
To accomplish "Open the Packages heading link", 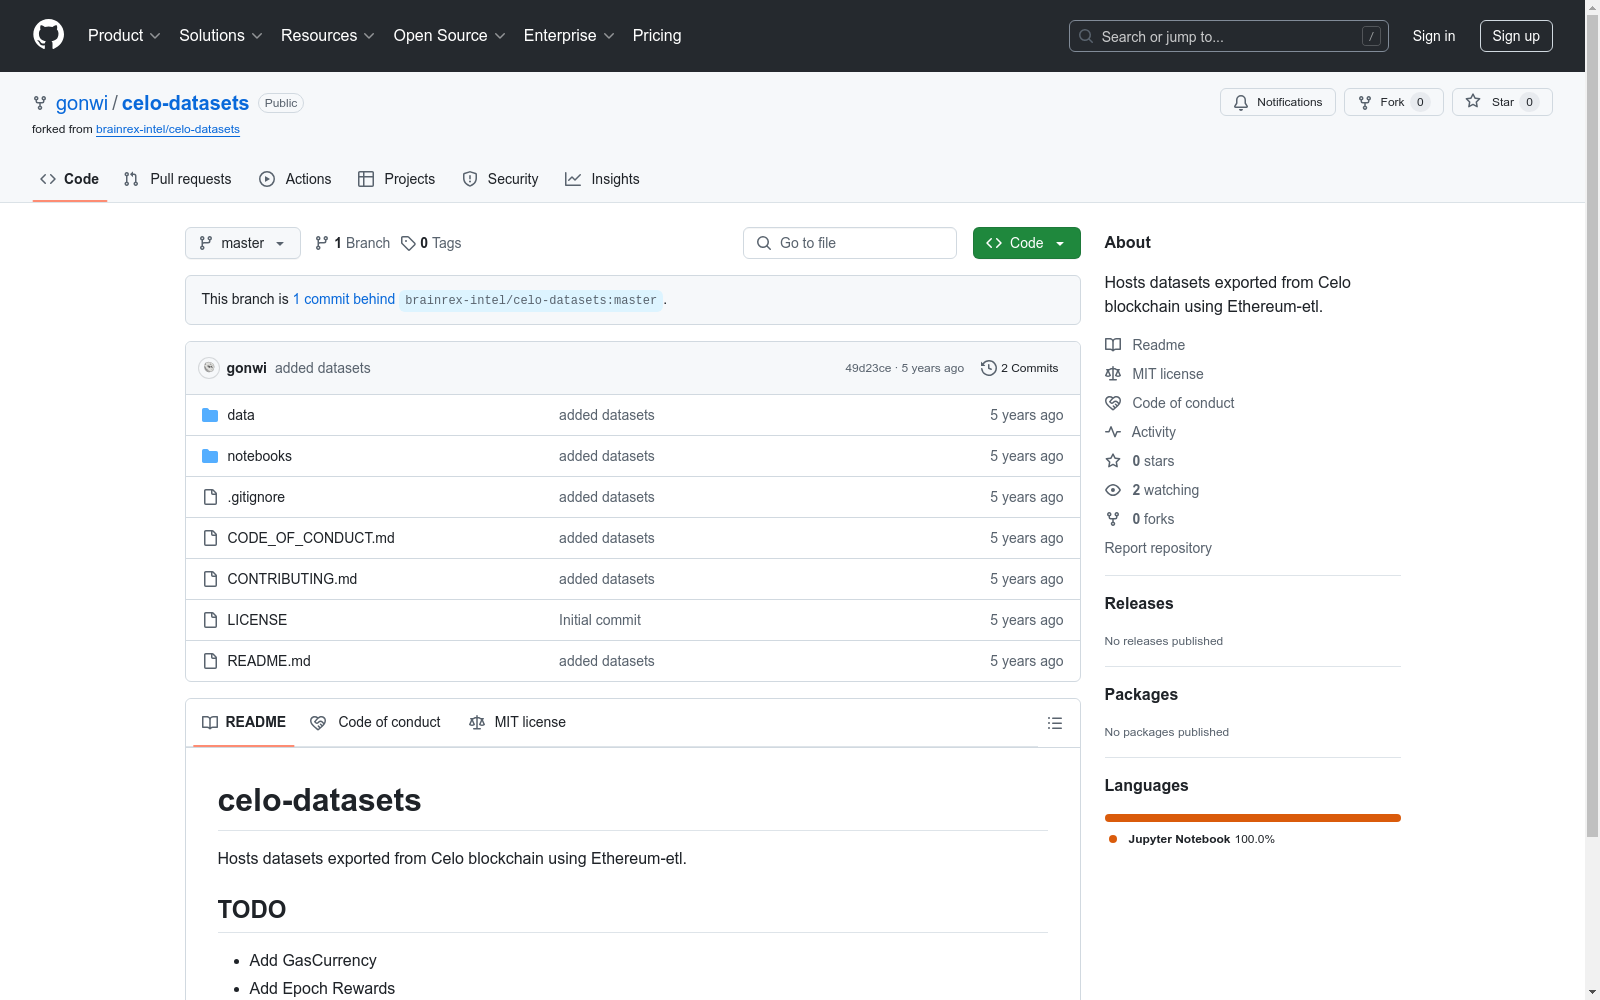I will (1141, 694).
